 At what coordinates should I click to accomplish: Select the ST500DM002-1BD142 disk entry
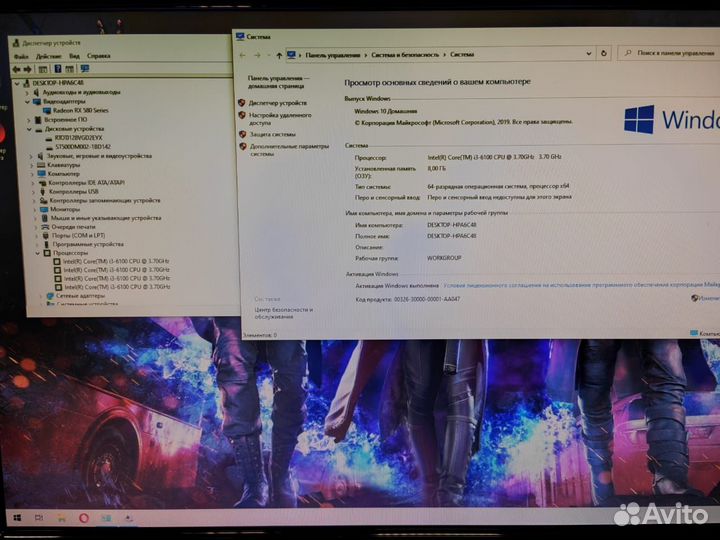click(x=83, y=147)
